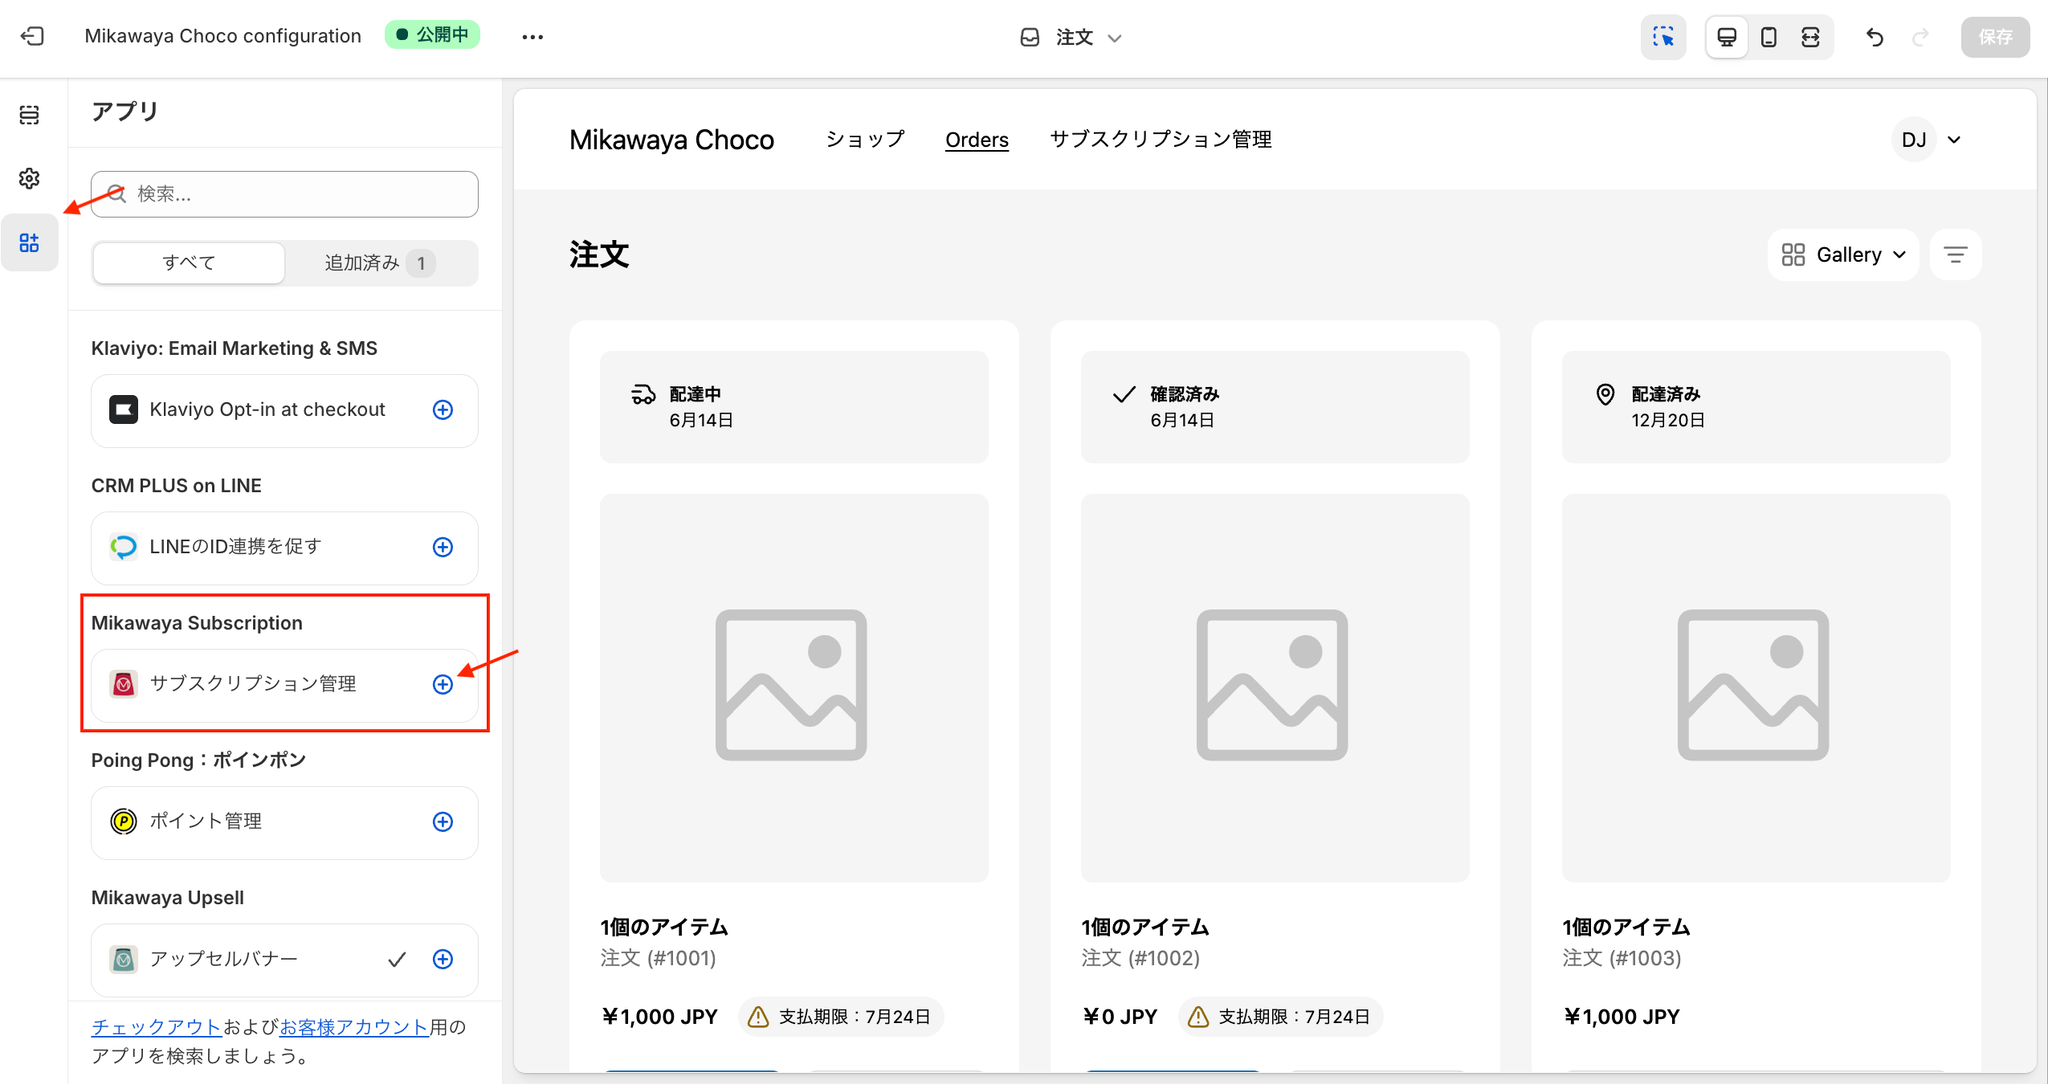This screenshot has height=1084, width=2048.
Task: Click the 注文 (#1001) text
Action: pos(658,958)
